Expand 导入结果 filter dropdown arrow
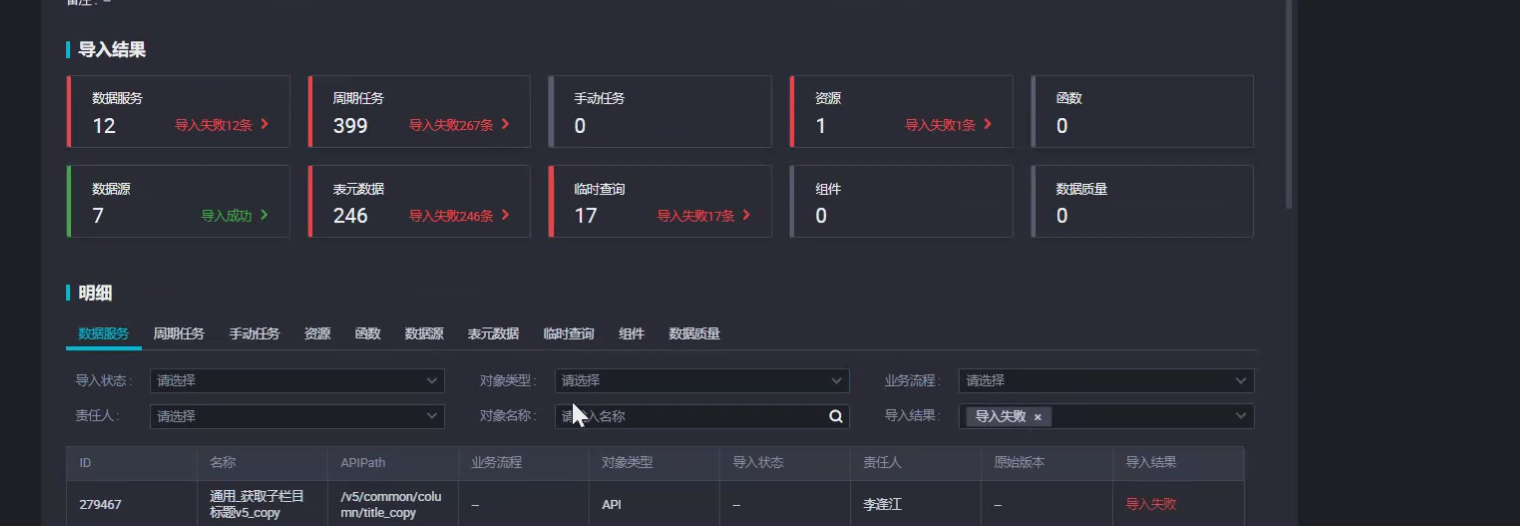Screen dimensions: 1520x526 1241,417
